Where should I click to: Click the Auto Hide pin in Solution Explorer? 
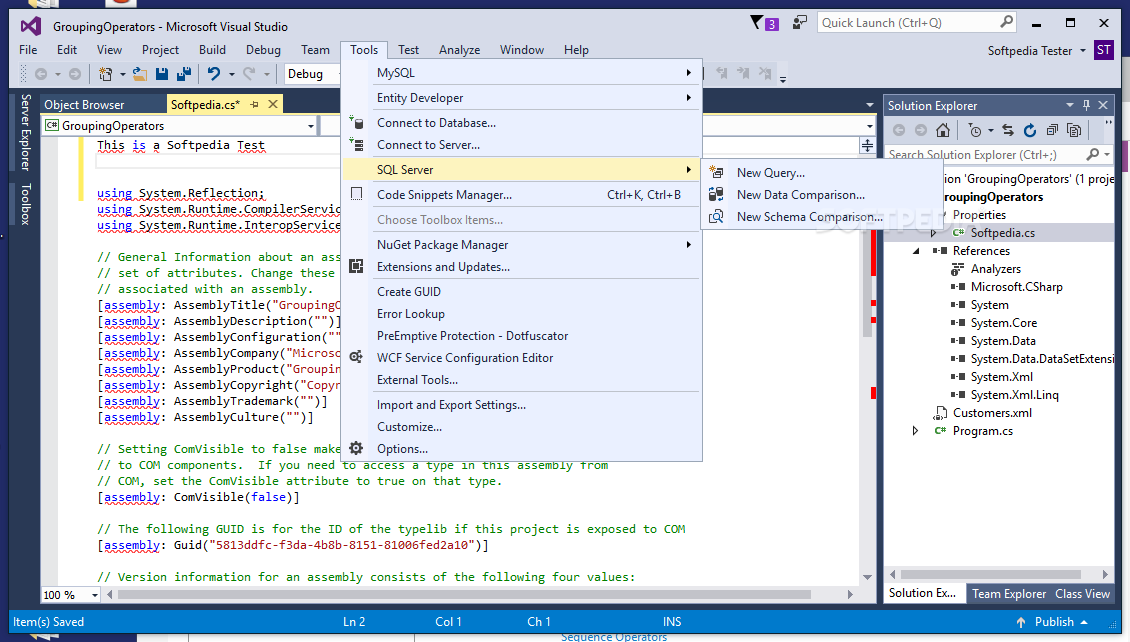[1087, 105]
